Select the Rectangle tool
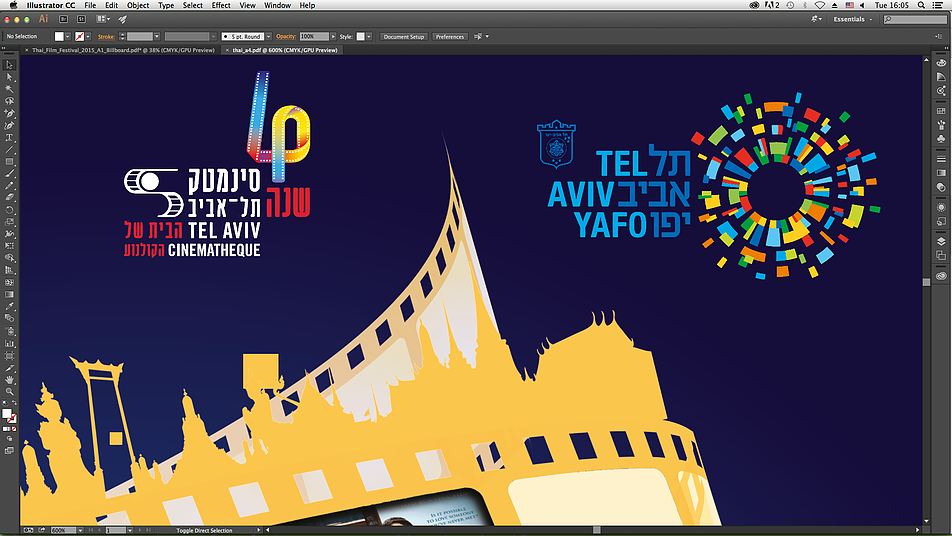The width and height of the screenshot is (952, 536). click(x=9, y=161)
